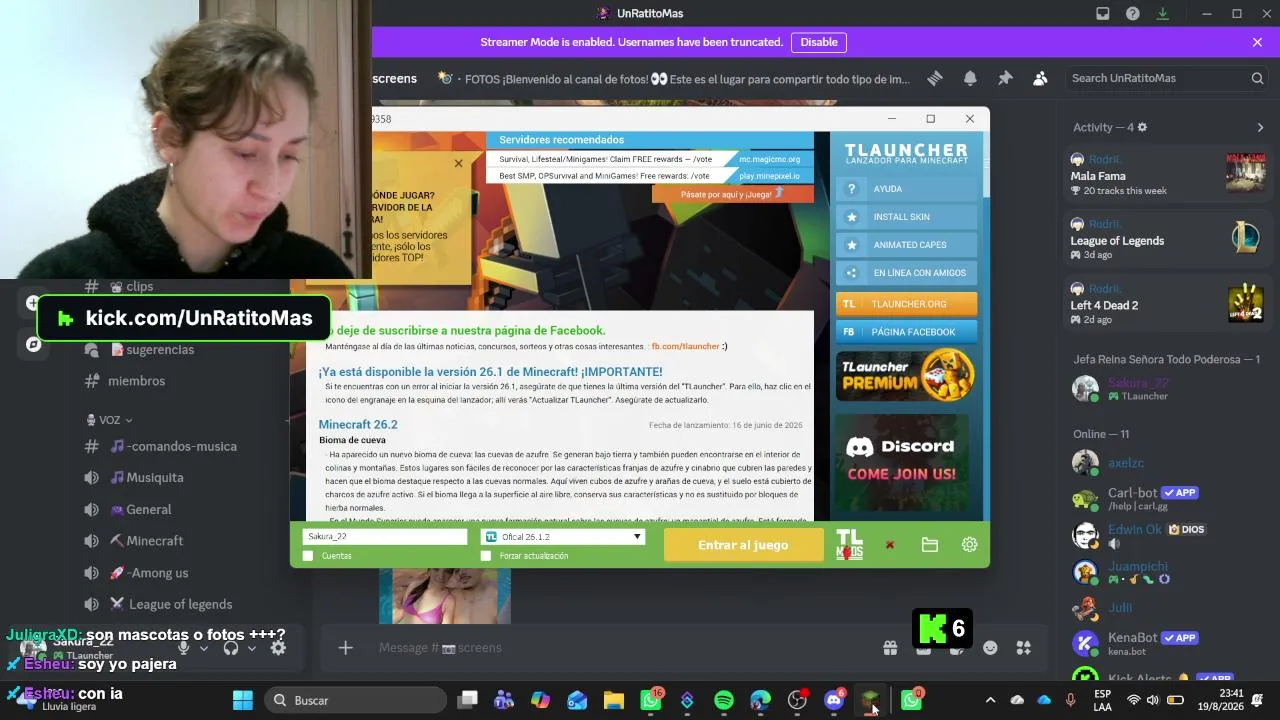Screen dimensions: 1280x720
Task: Open the TLAUNCHER.ORG link button
Action: pyautogui.click(x=906, y=304)
